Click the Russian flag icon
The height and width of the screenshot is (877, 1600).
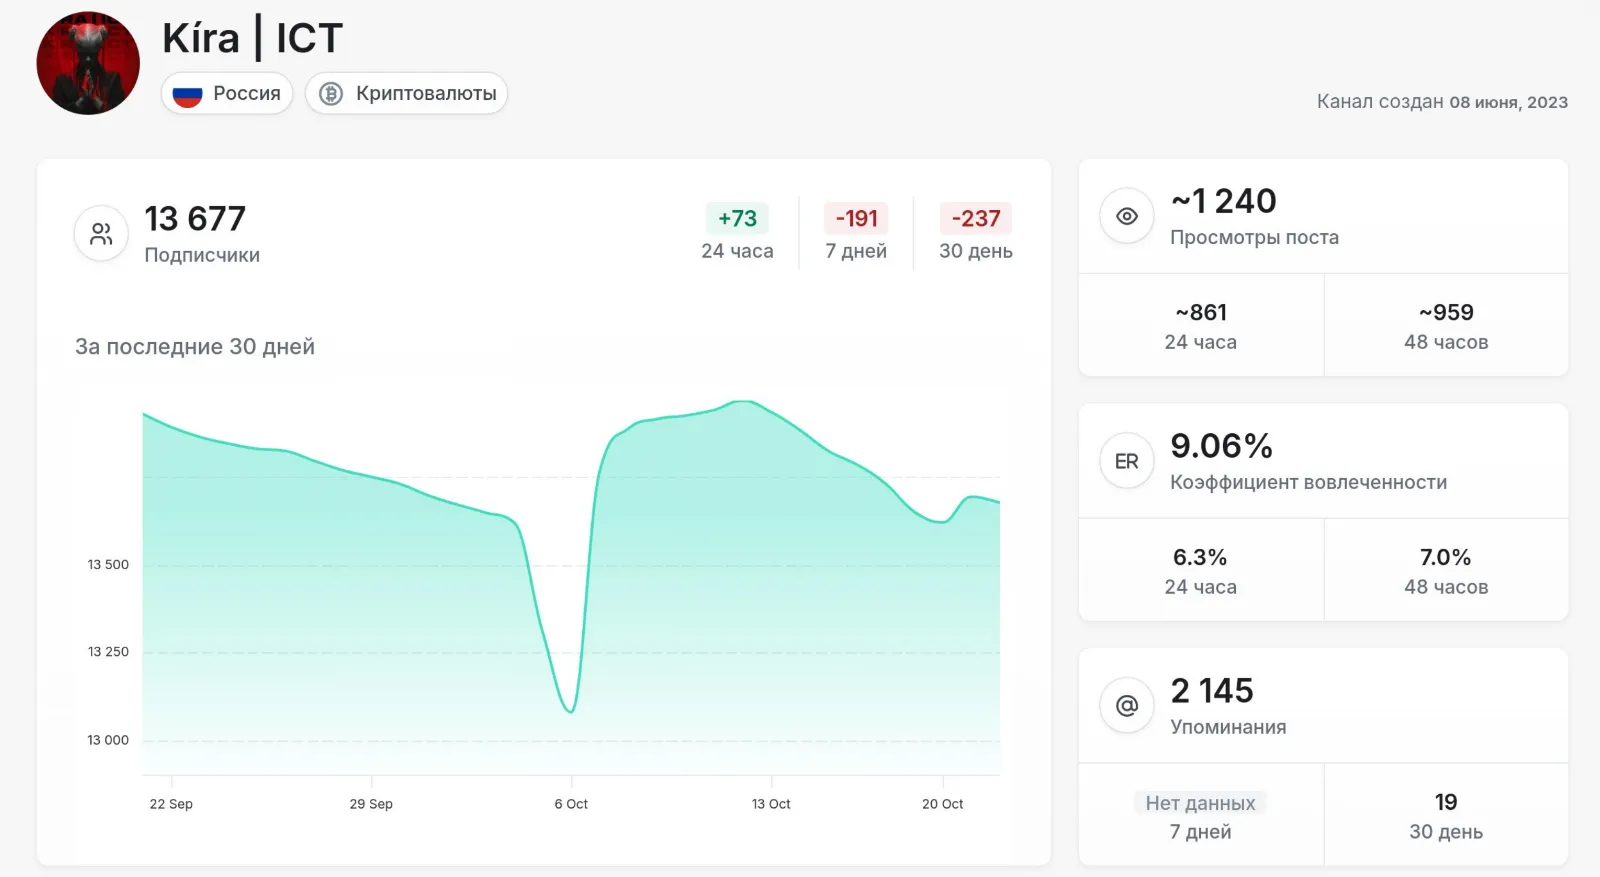pos(188,94)
